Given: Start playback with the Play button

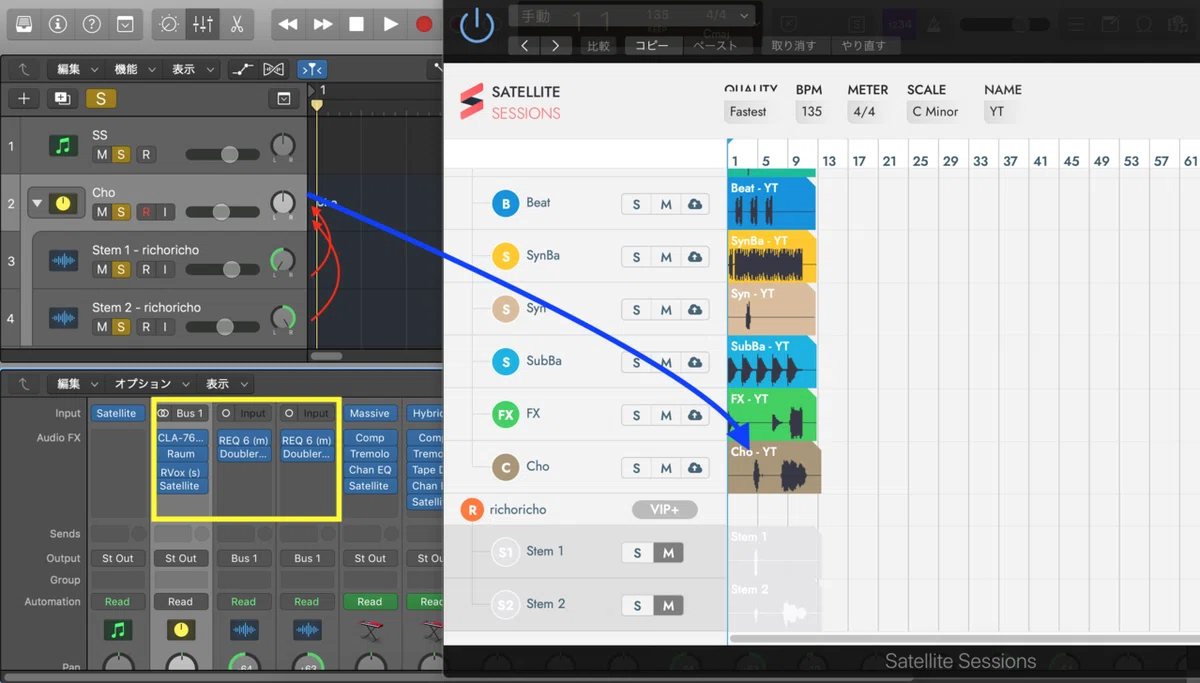Looking at the screenshot, I should point(390,24).
